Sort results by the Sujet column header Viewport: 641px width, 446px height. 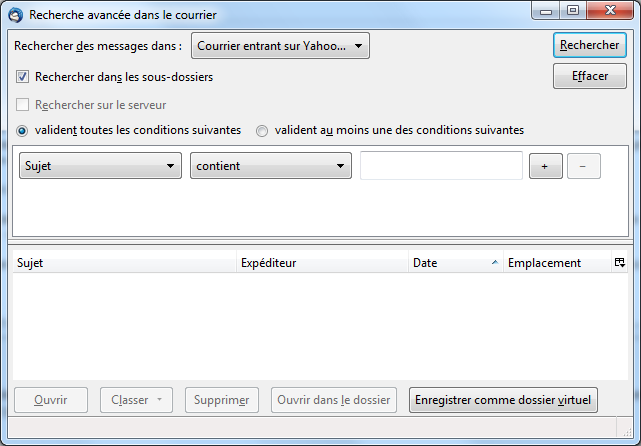125,263
